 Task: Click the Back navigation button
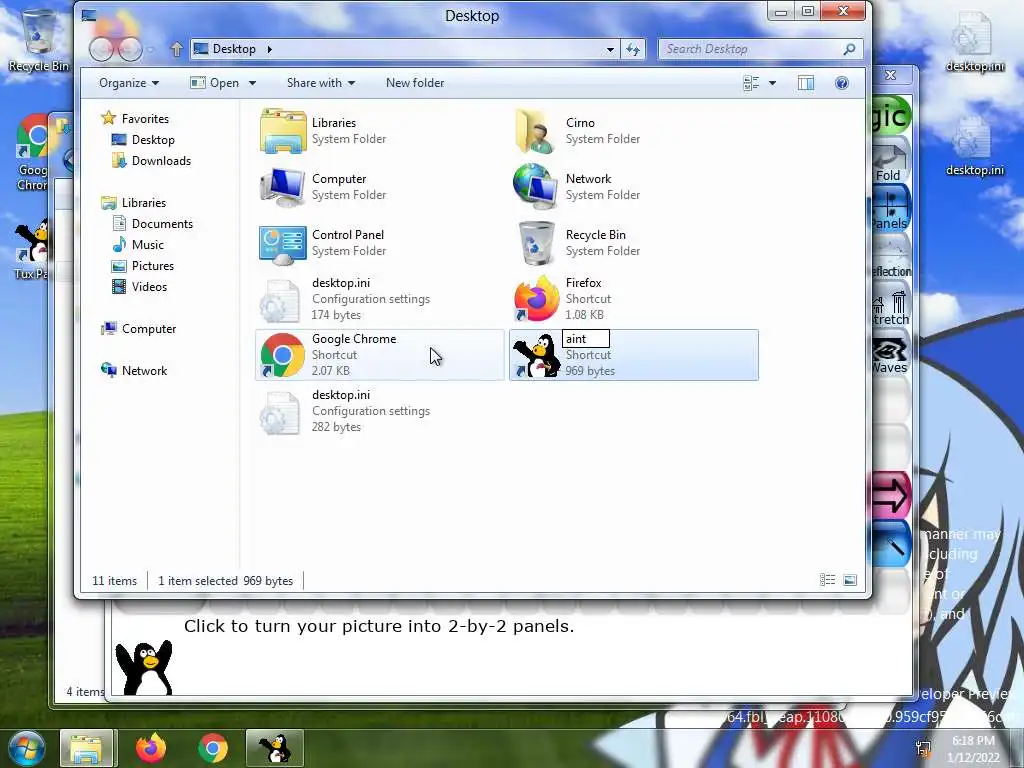coord(102,49)
